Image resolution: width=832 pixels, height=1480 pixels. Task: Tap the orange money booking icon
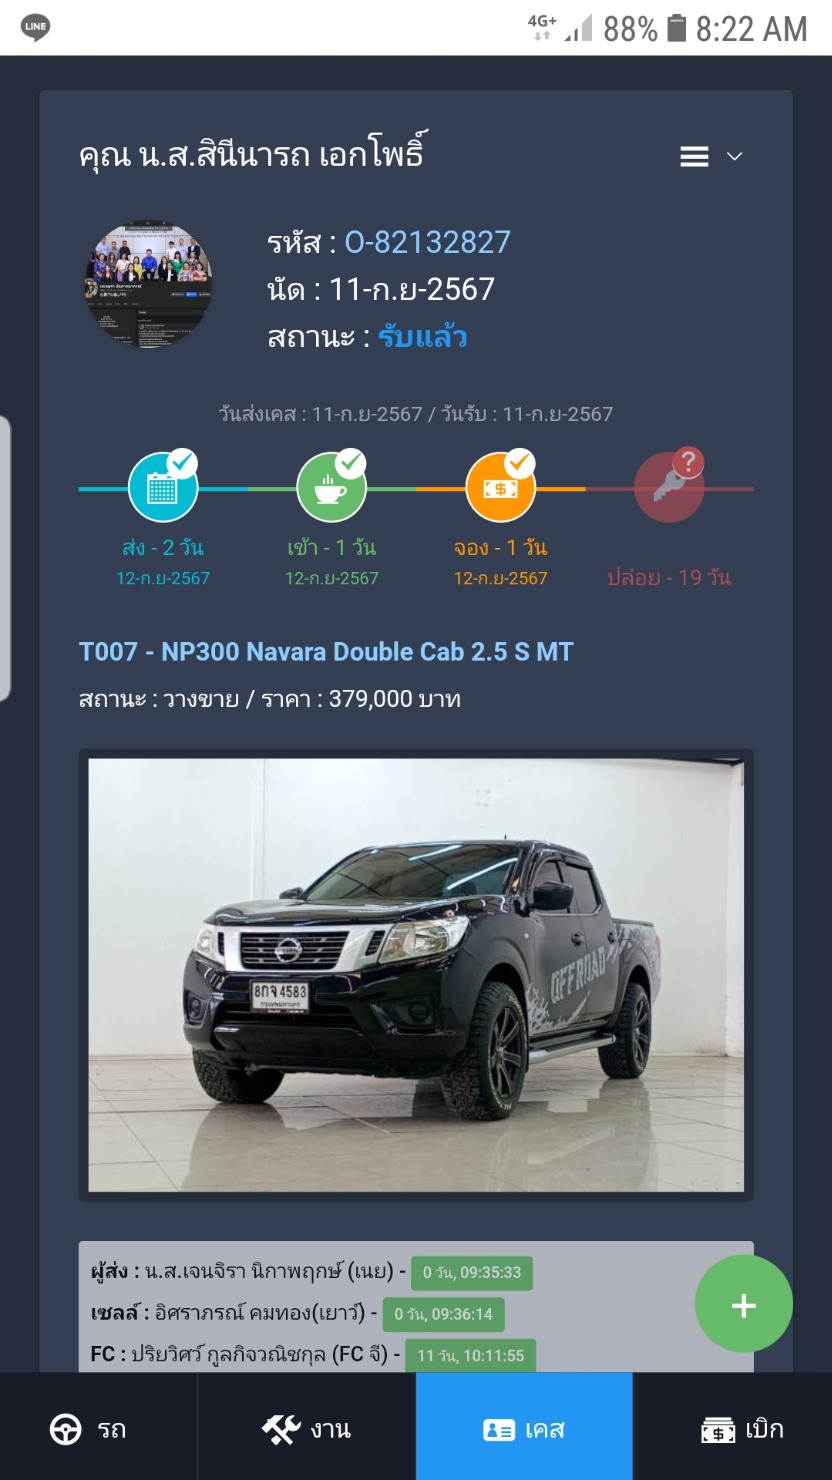[500, 487]
